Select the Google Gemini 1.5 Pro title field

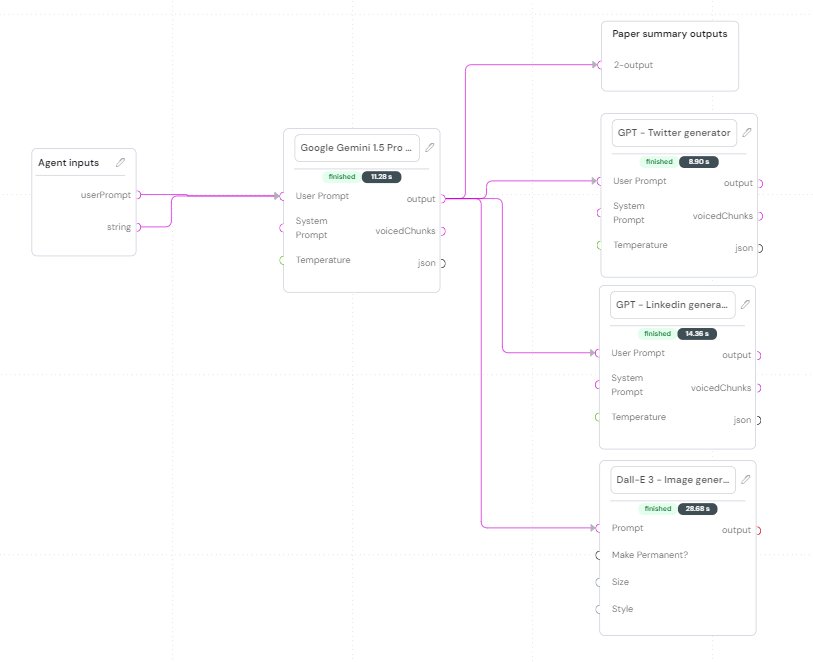coord(357,148)
